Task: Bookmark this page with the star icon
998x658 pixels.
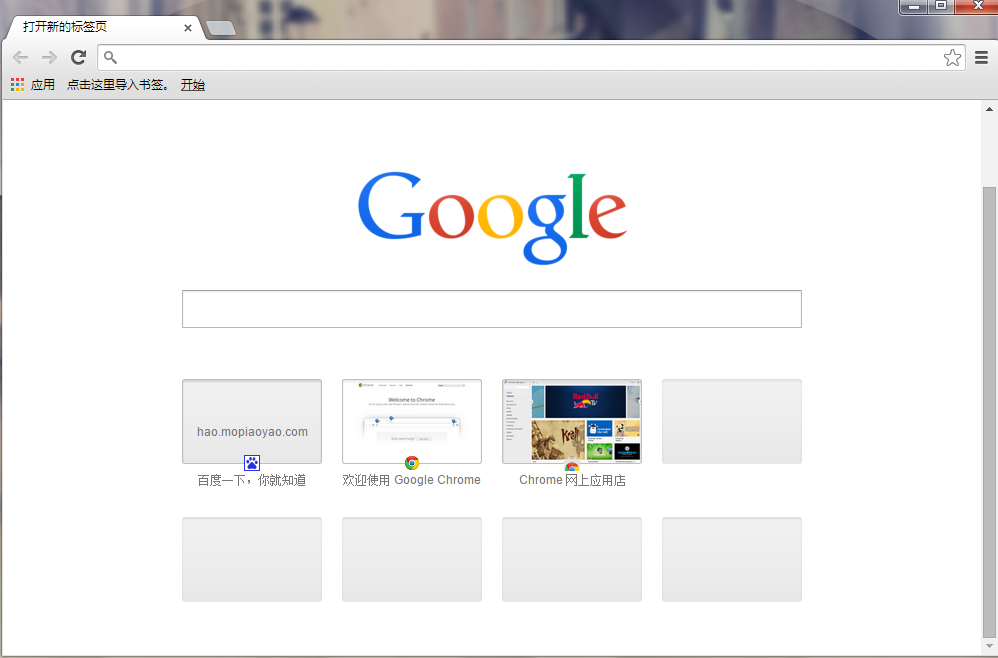Action: (952, 57)
